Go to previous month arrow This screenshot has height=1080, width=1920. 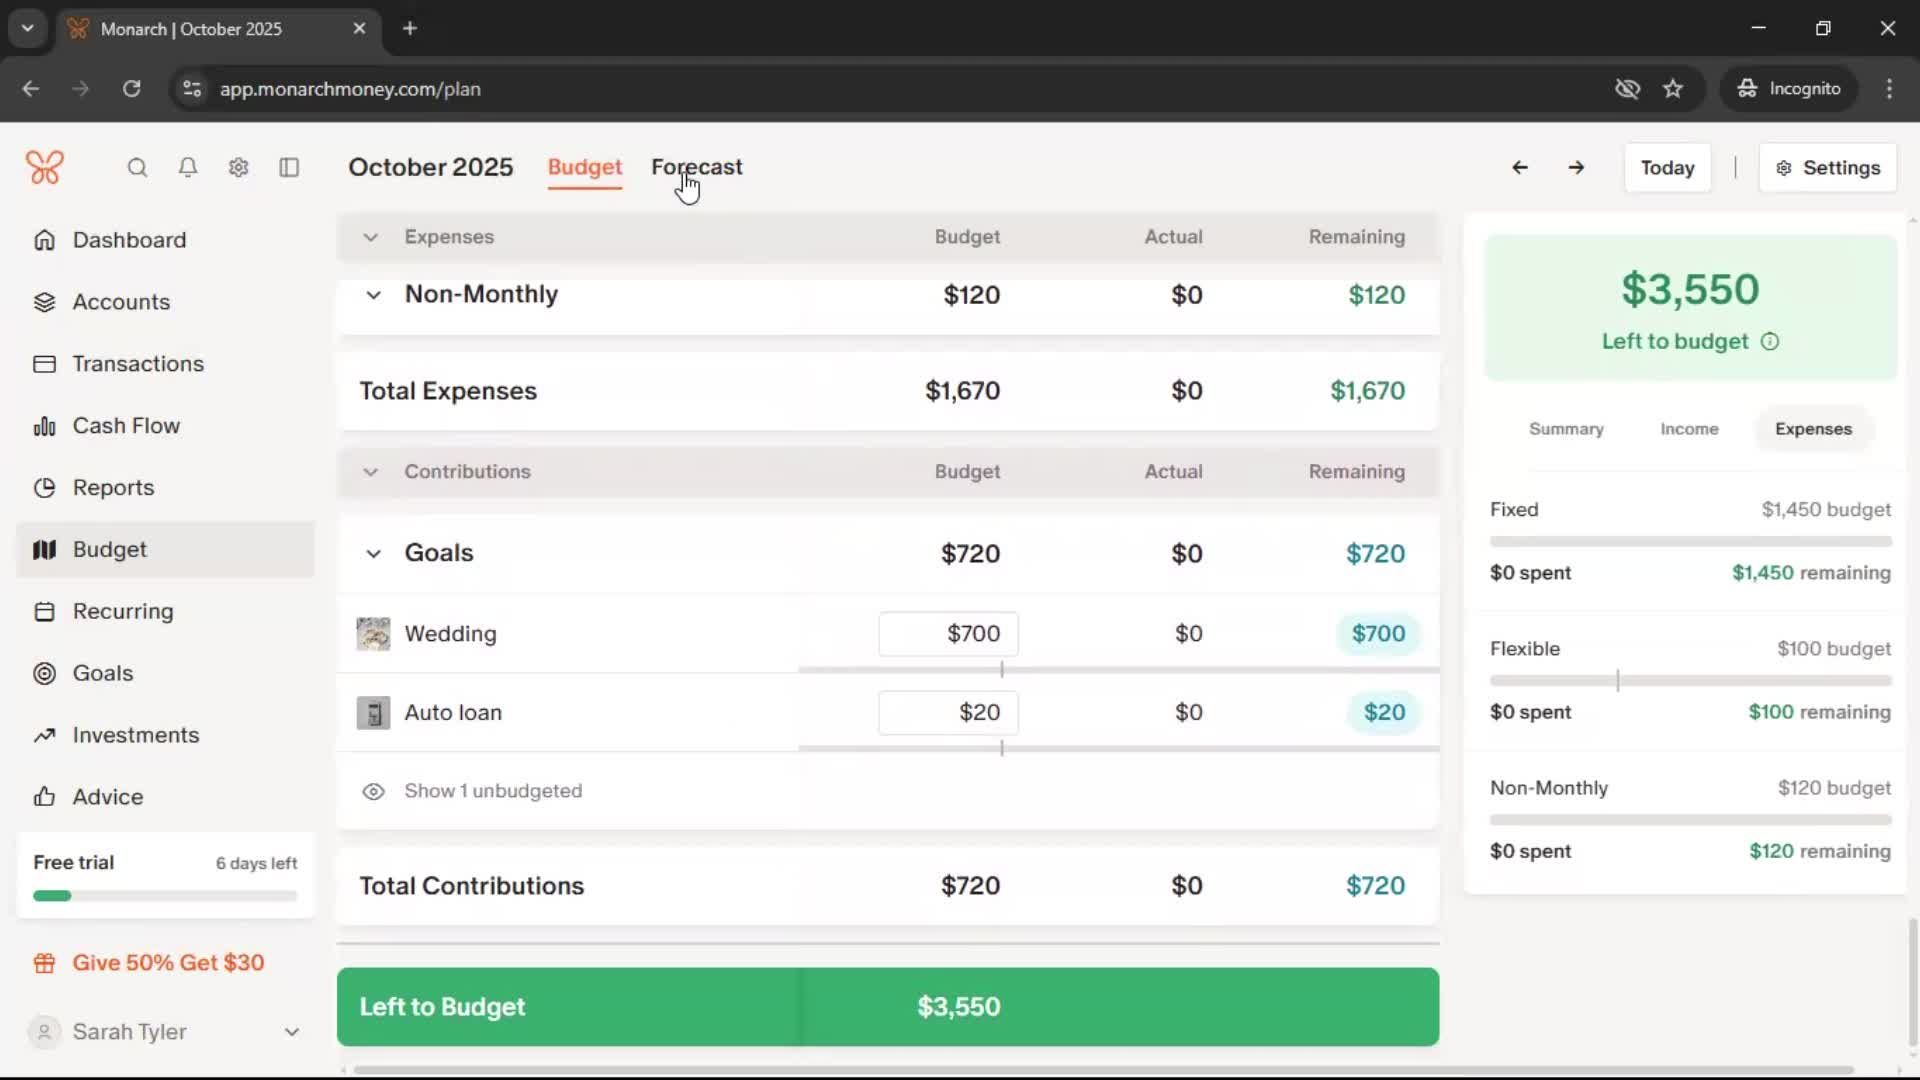click(x=1519, y=168)
